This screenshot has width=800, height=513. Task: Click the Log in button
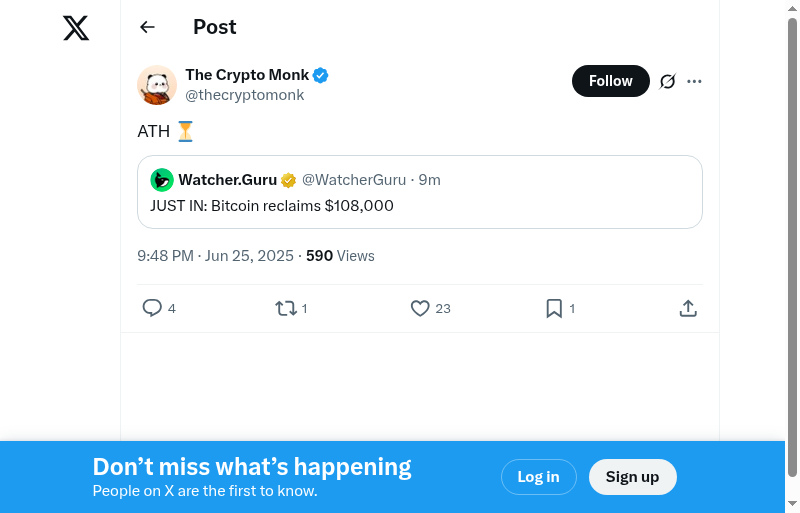538,477
